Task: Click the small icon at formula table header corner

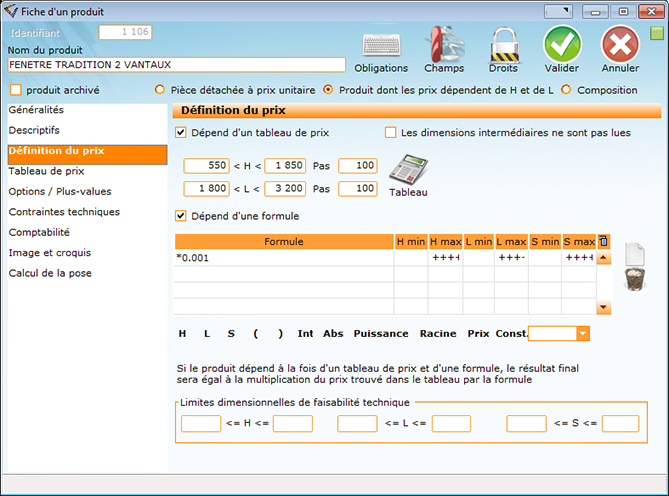Action: tap(603, 241)
